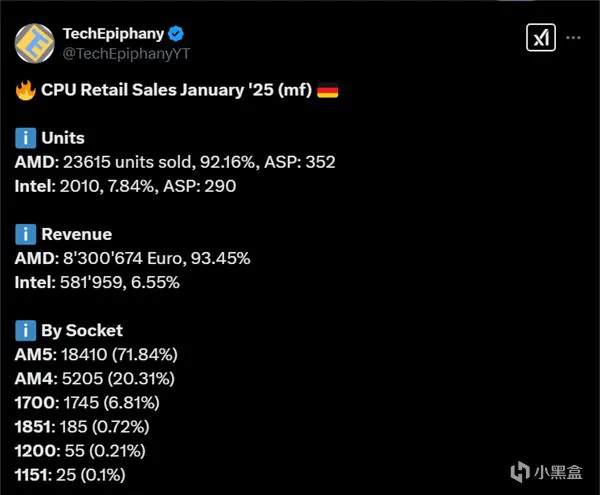Screen dimensions: 600x495
Task: Click the info icon beside By Socket
Action: click(25, 331)
